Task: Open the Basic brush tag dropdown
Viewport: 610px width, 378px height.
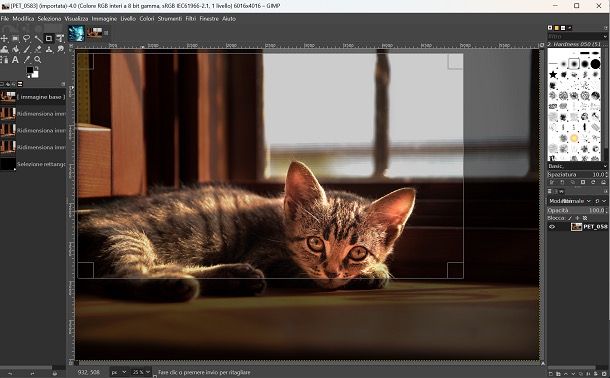Action: point(577,166)
